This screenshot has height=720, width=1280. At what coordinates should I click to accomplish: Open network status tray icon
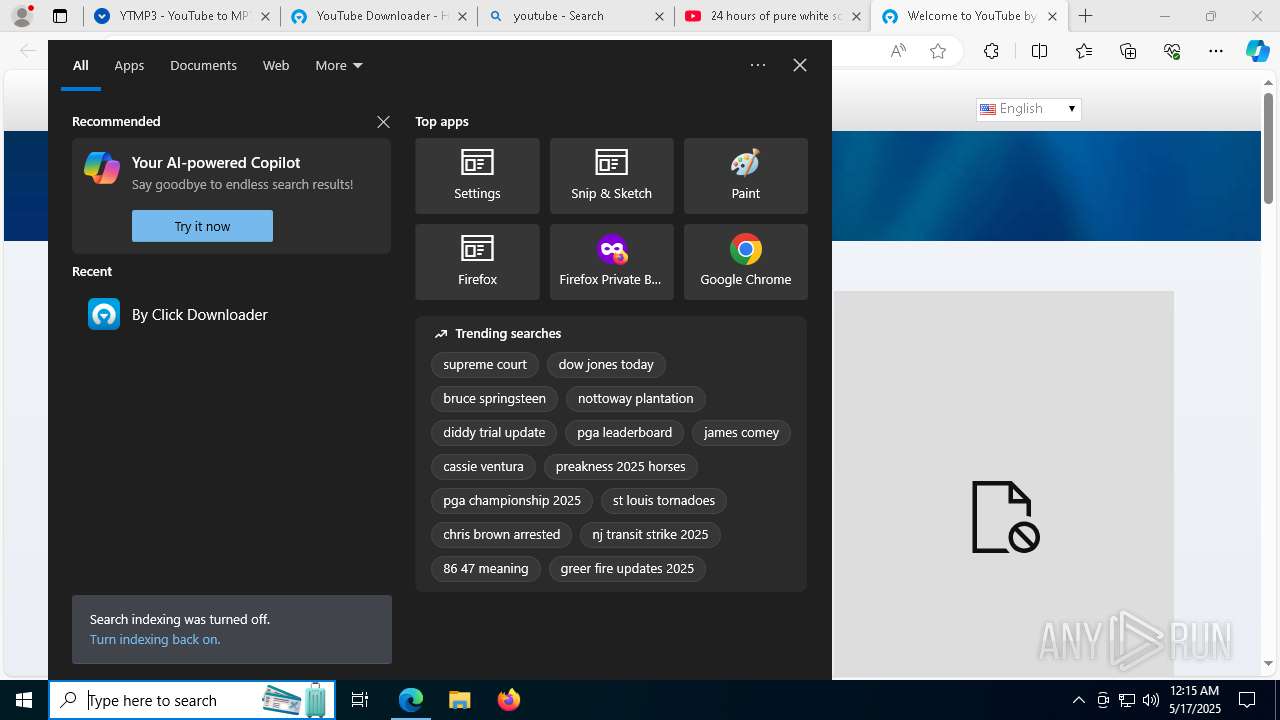click(1127, 700)
